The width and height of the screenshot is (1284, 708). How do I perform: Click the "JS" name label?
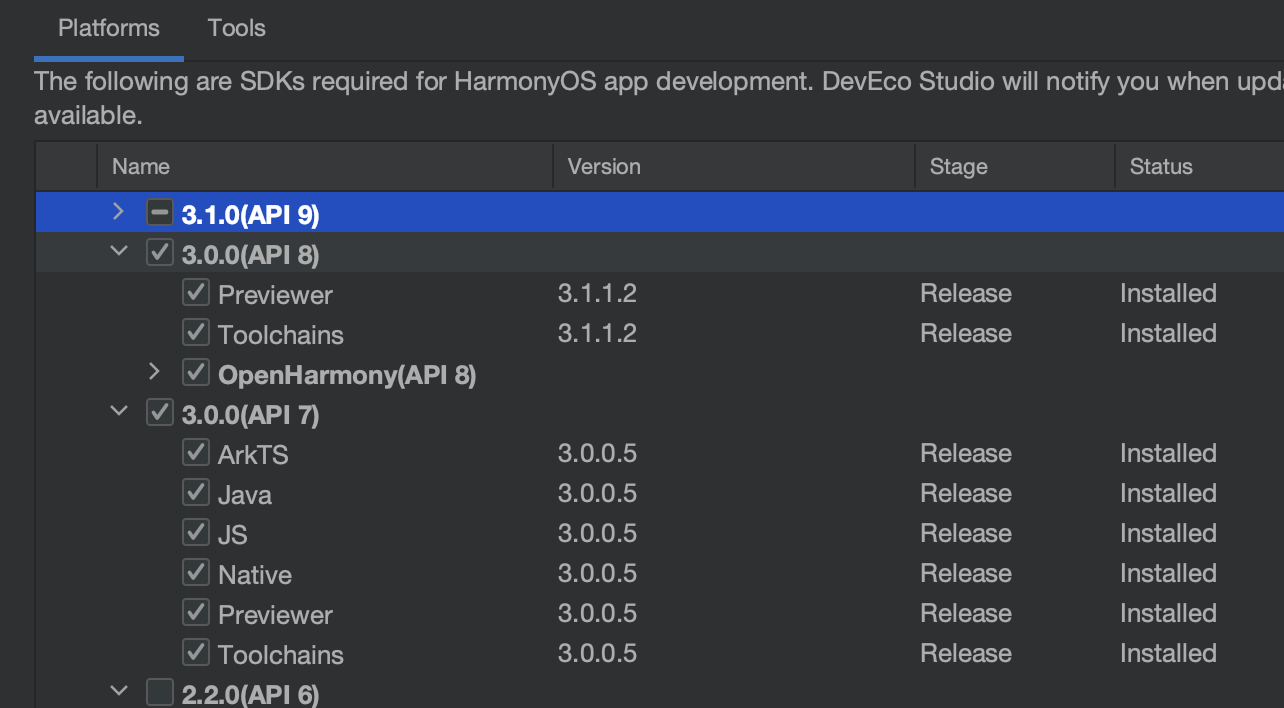[x=233, y=534]
